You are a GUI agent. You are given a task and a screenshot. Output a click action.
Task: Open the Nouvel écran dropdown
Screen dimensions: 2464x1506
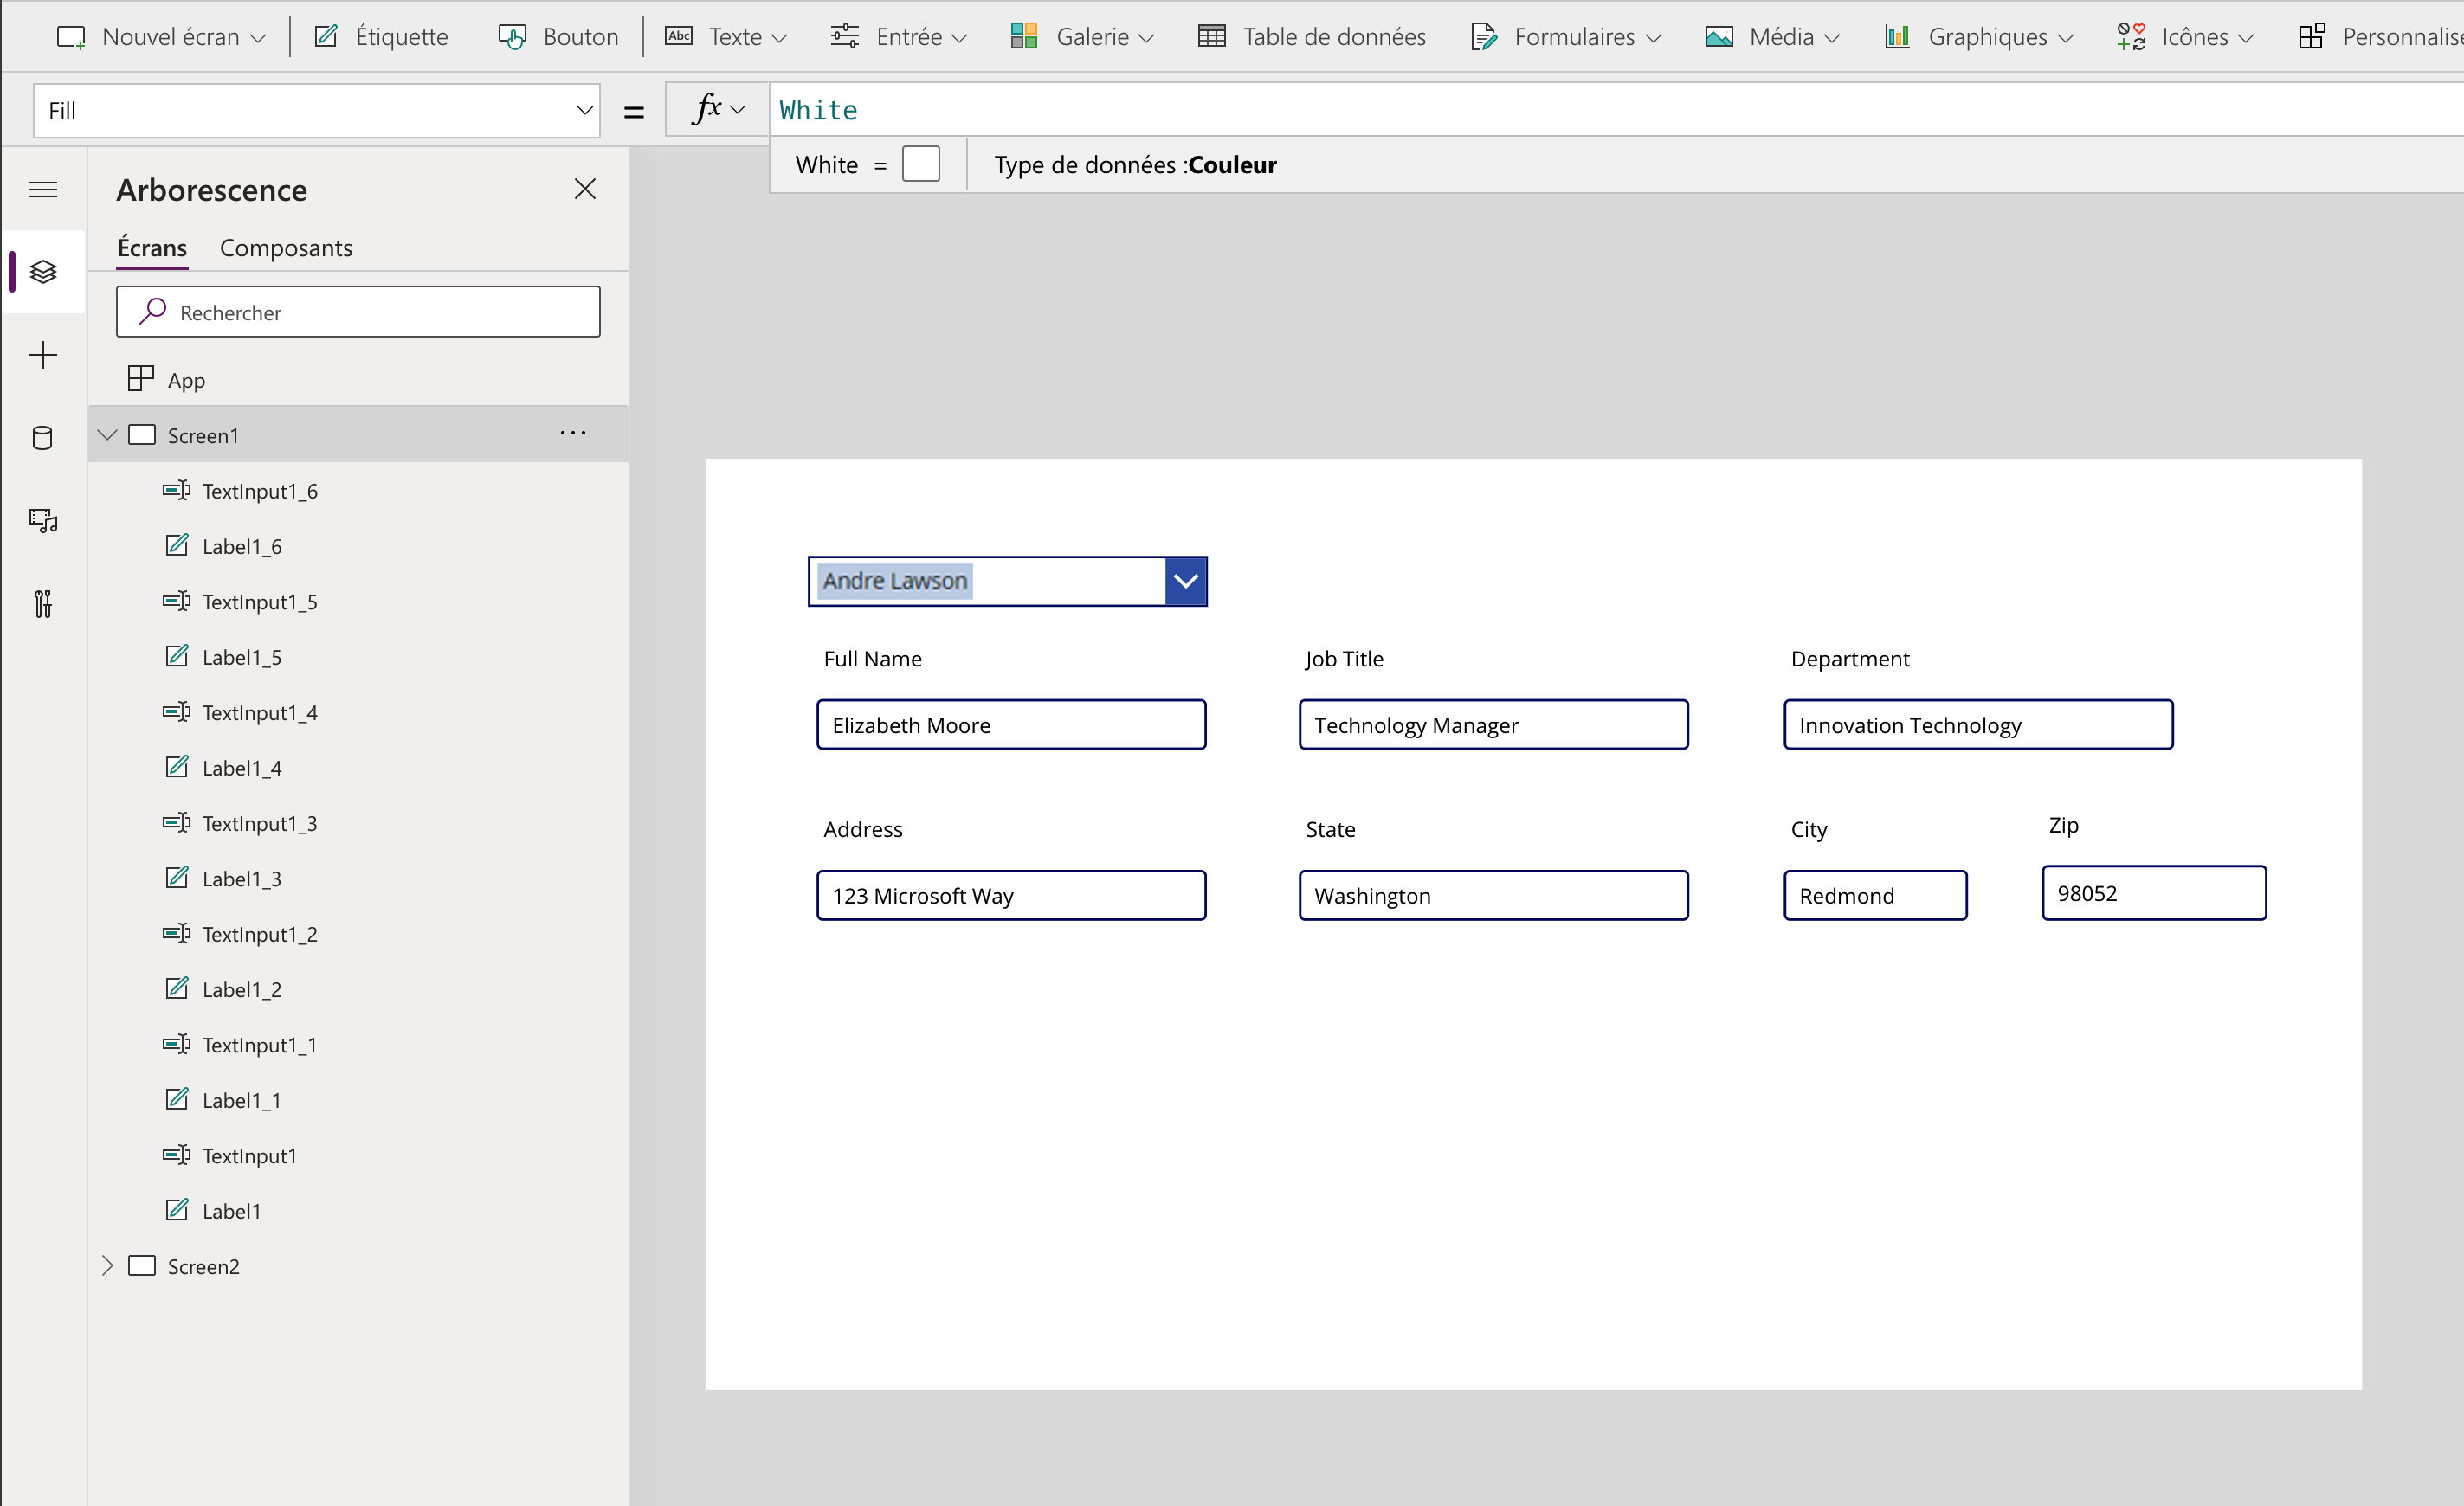[x=160, y=37]
